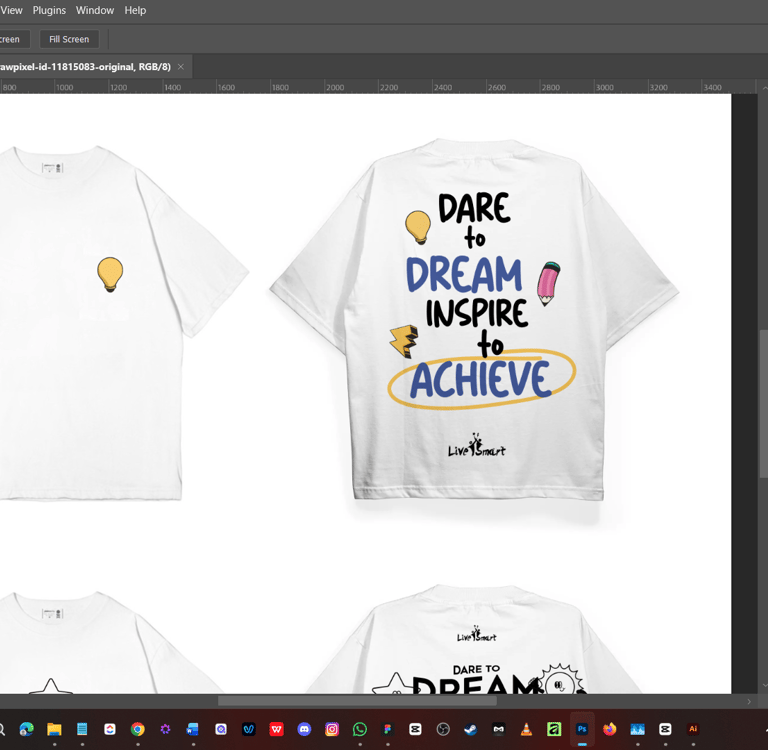Viewport: 768px width, 750px height.
Task: Launch VLC media player from taskbar
Action: click(526, 729)
